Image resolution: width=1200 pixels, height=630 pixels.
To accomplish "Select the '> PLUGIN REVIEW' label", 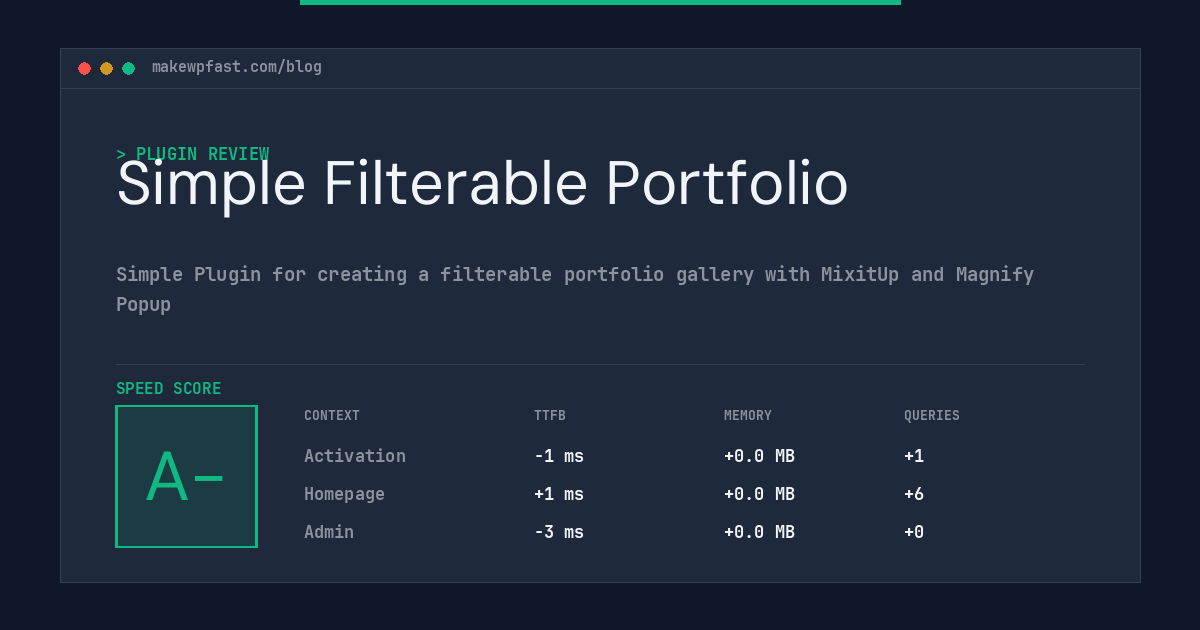I will [x=192, y=154].
